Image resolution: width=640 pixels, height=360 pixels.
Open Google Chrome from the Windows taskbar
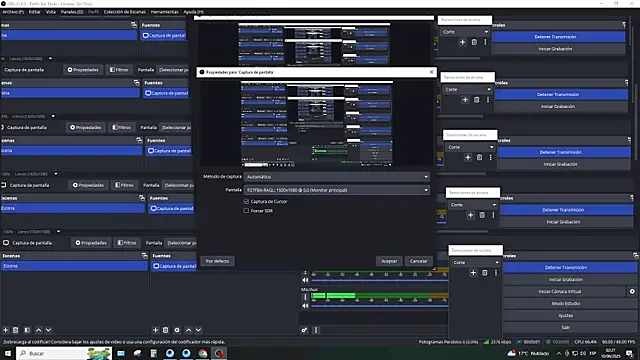203,353
